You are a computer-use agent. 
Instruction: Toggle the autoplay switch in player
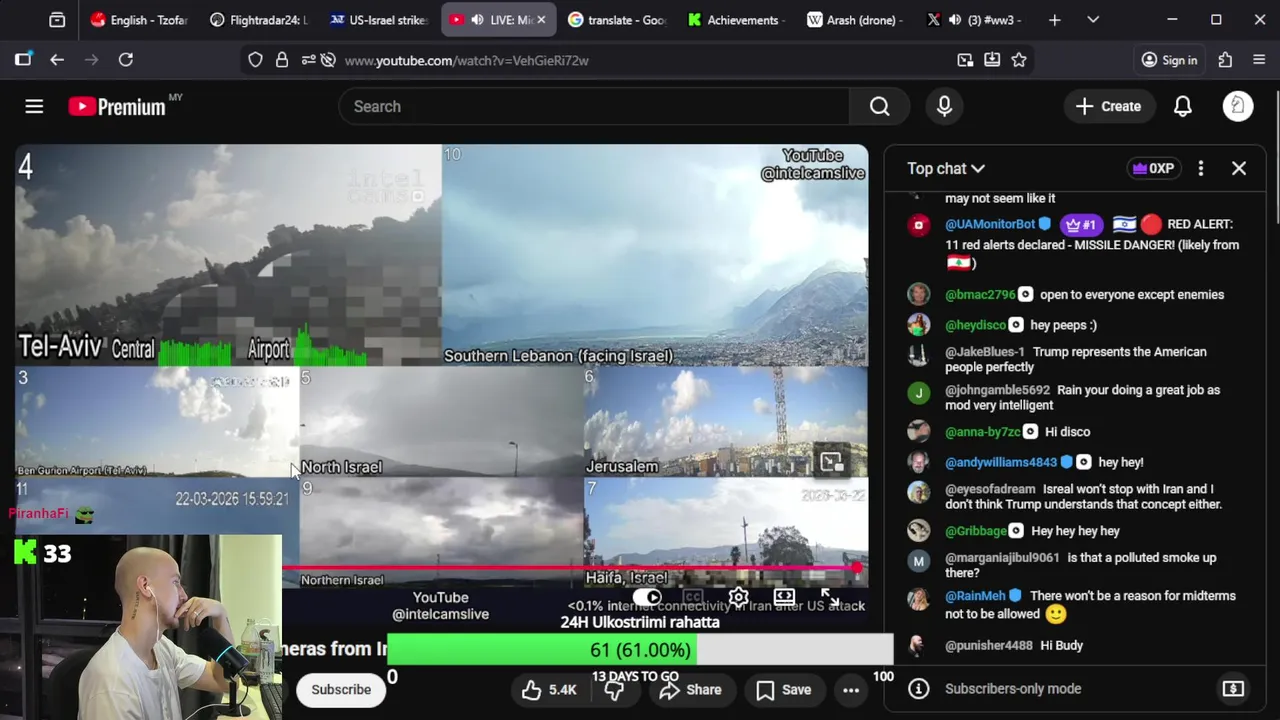[x=647, y=597]
